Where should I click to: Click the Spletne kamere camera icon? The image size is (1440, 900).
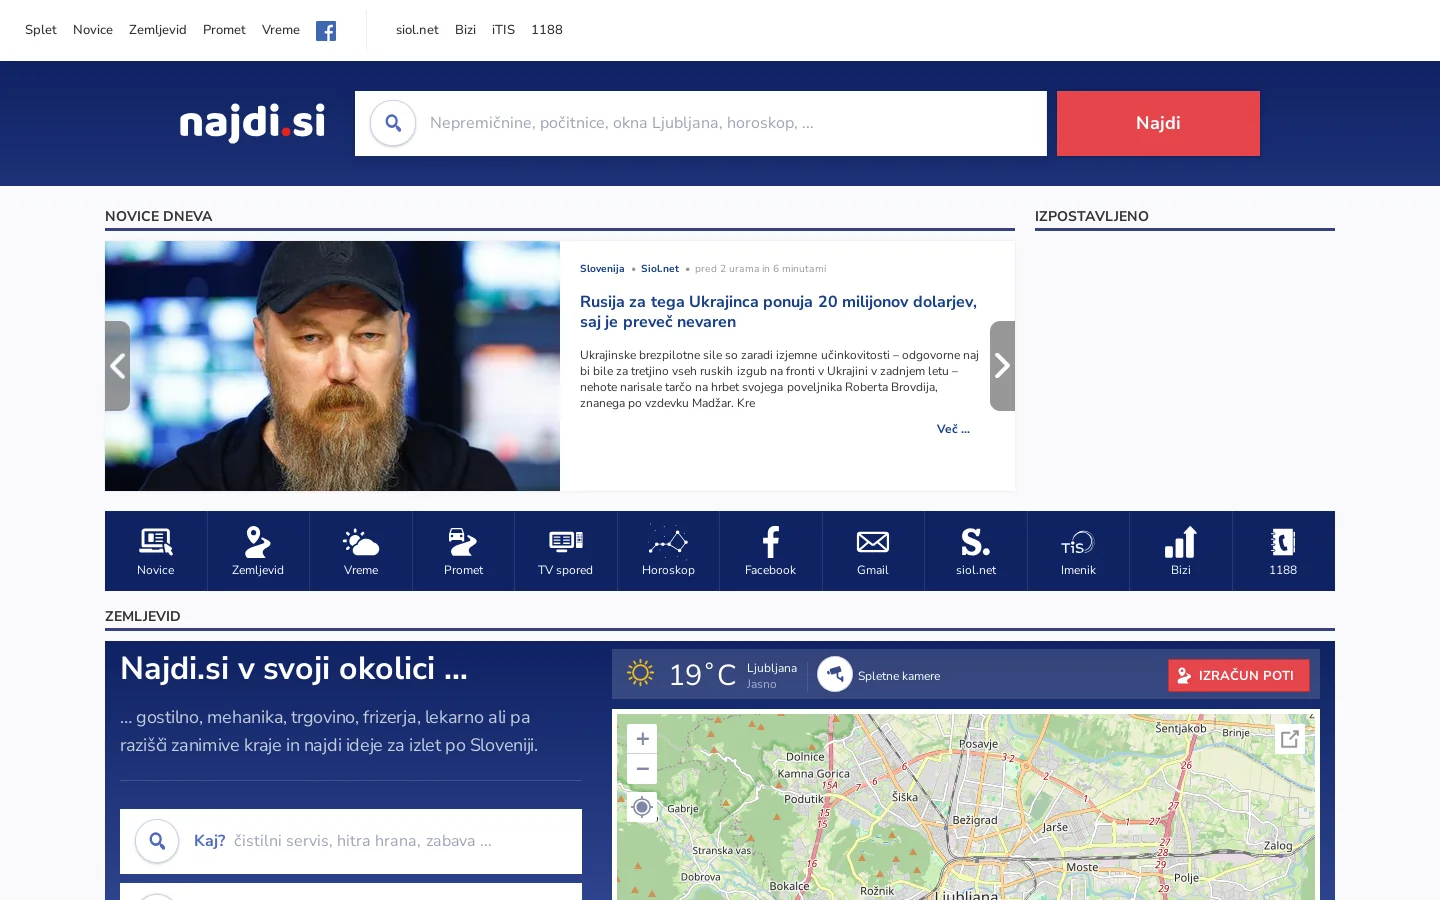(x=835, y=674)
